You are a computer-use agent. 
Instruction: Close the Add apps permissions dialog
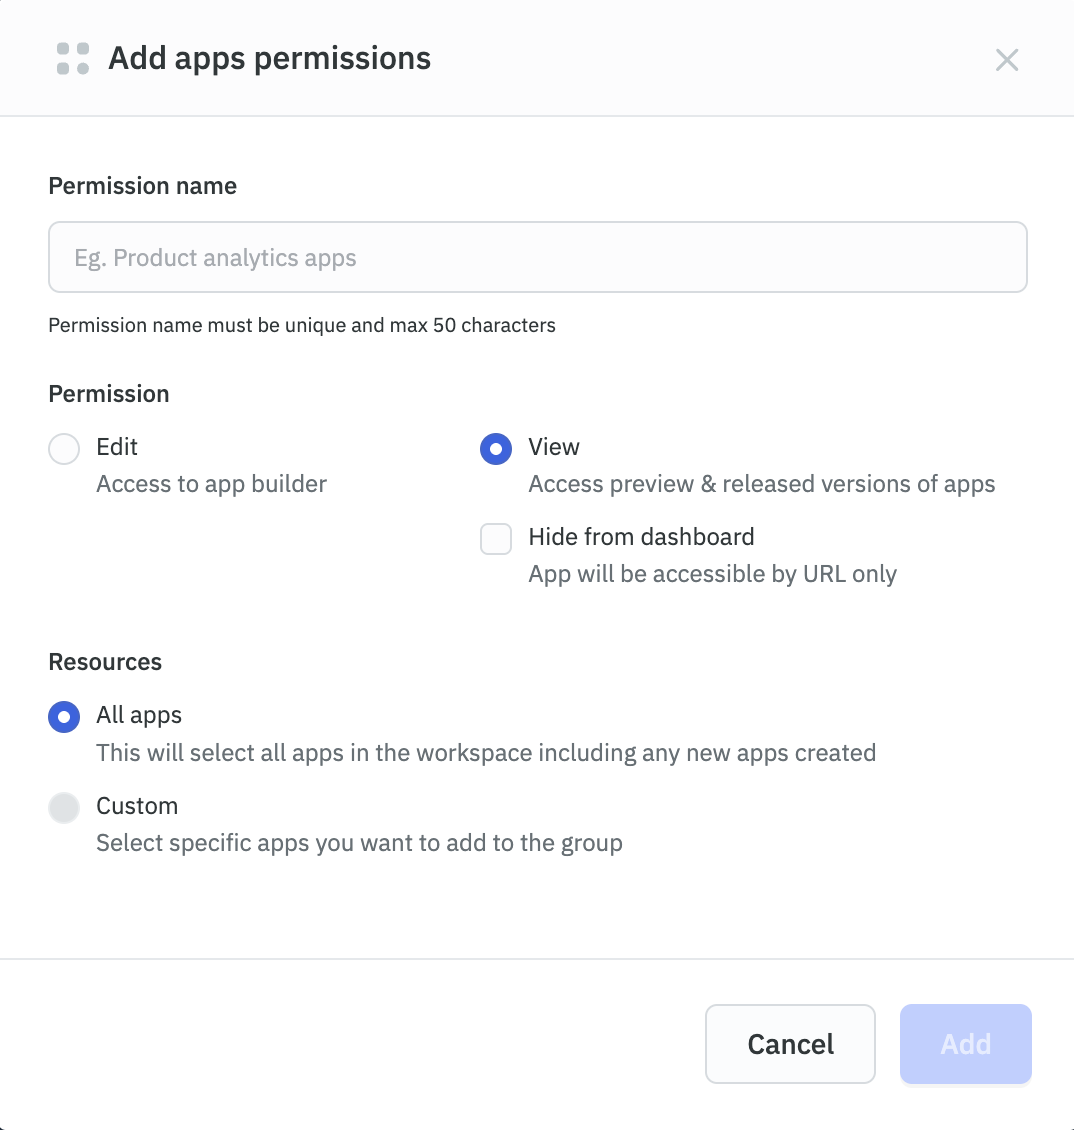[1006, 60]
